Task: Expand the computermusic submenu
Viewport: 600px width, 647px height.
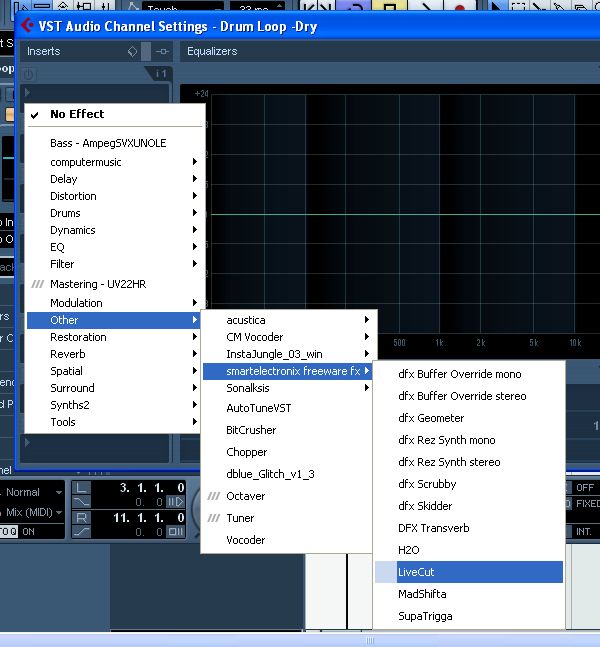Action: [x=115, y=162]
